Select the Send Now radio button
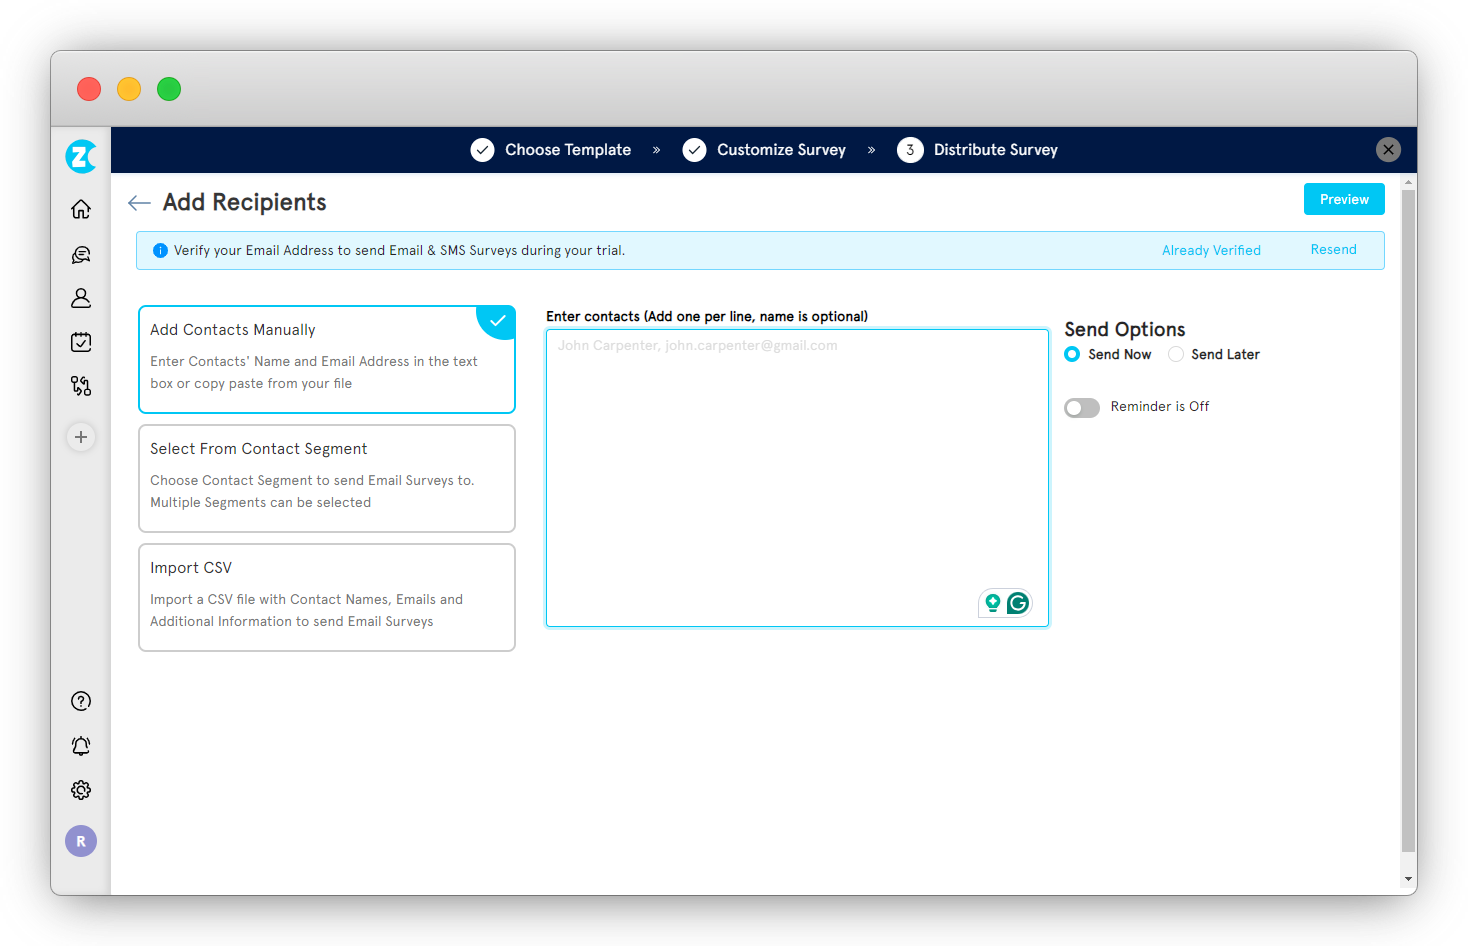 pos(1071,354)
